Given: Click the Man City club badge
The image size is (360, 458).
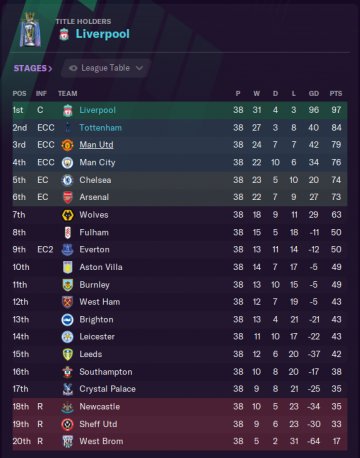Looking at the screenshot, I should pos(67,163).
